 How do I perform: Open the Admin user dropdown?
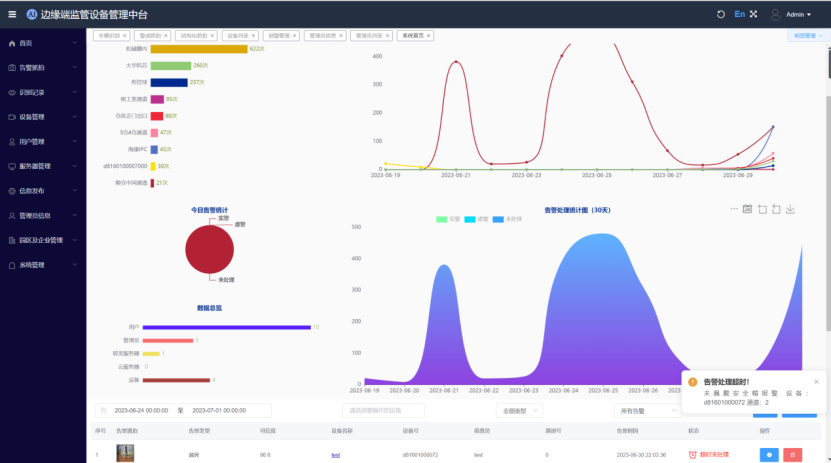(797, 15)
